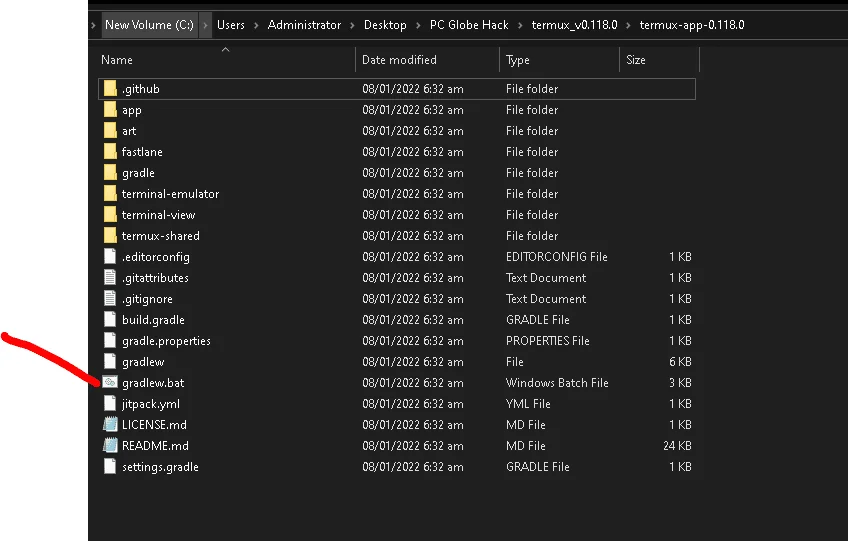Viewport: 848px width, 541px height.
Task: Click the README.md notepad icon
Action: (x=110, y=446)
